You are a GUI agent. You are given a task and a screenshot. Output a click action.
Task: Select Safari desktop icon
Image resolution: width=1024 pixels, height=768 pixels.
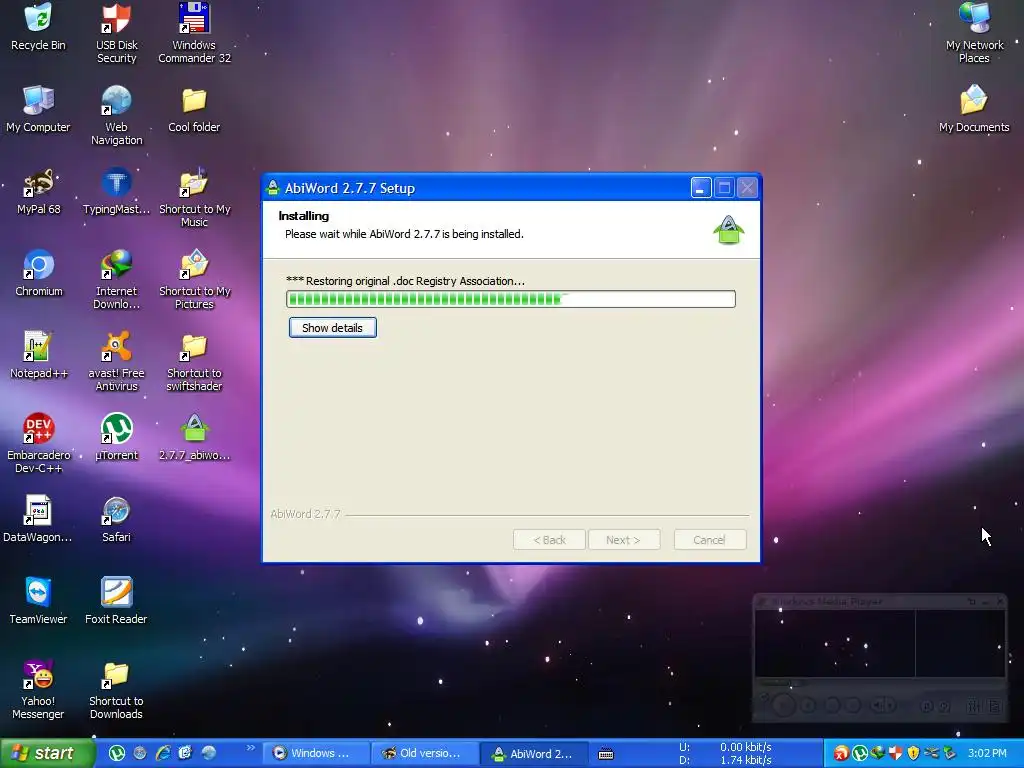point(116,519)
